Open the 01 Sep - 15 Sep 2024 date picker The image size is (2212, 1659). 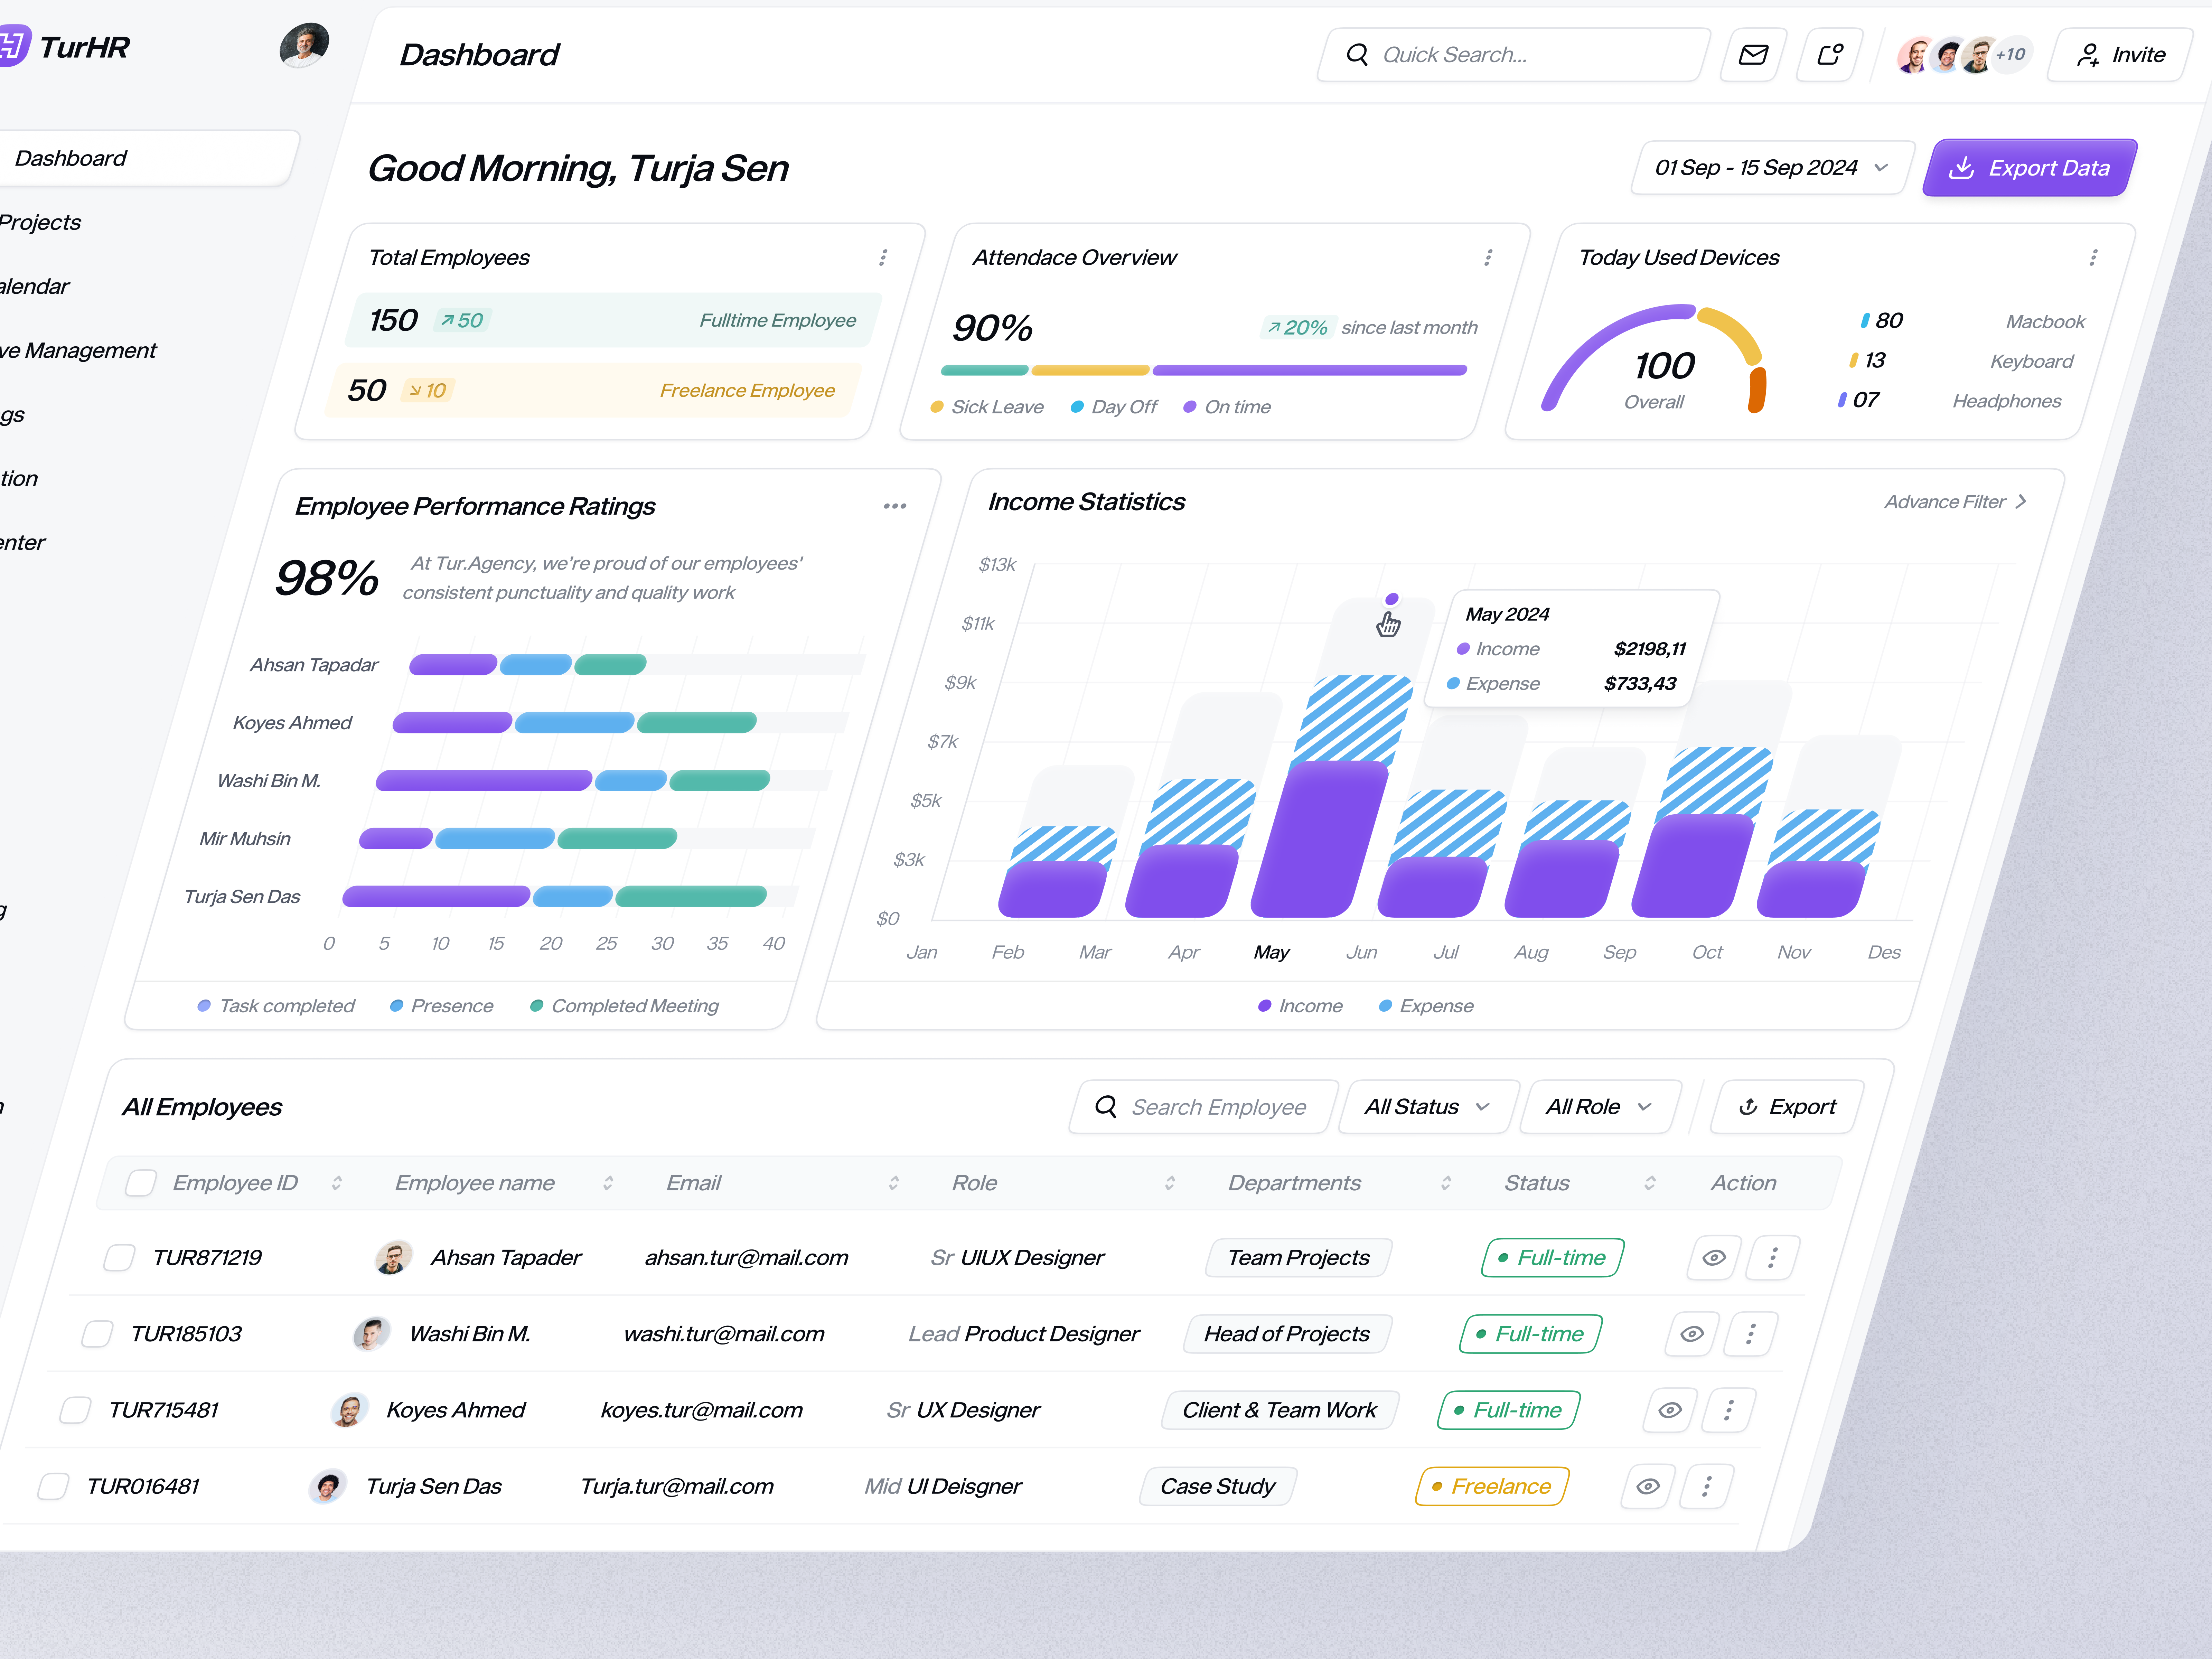pyautogui.click(x=1768, y=167)
